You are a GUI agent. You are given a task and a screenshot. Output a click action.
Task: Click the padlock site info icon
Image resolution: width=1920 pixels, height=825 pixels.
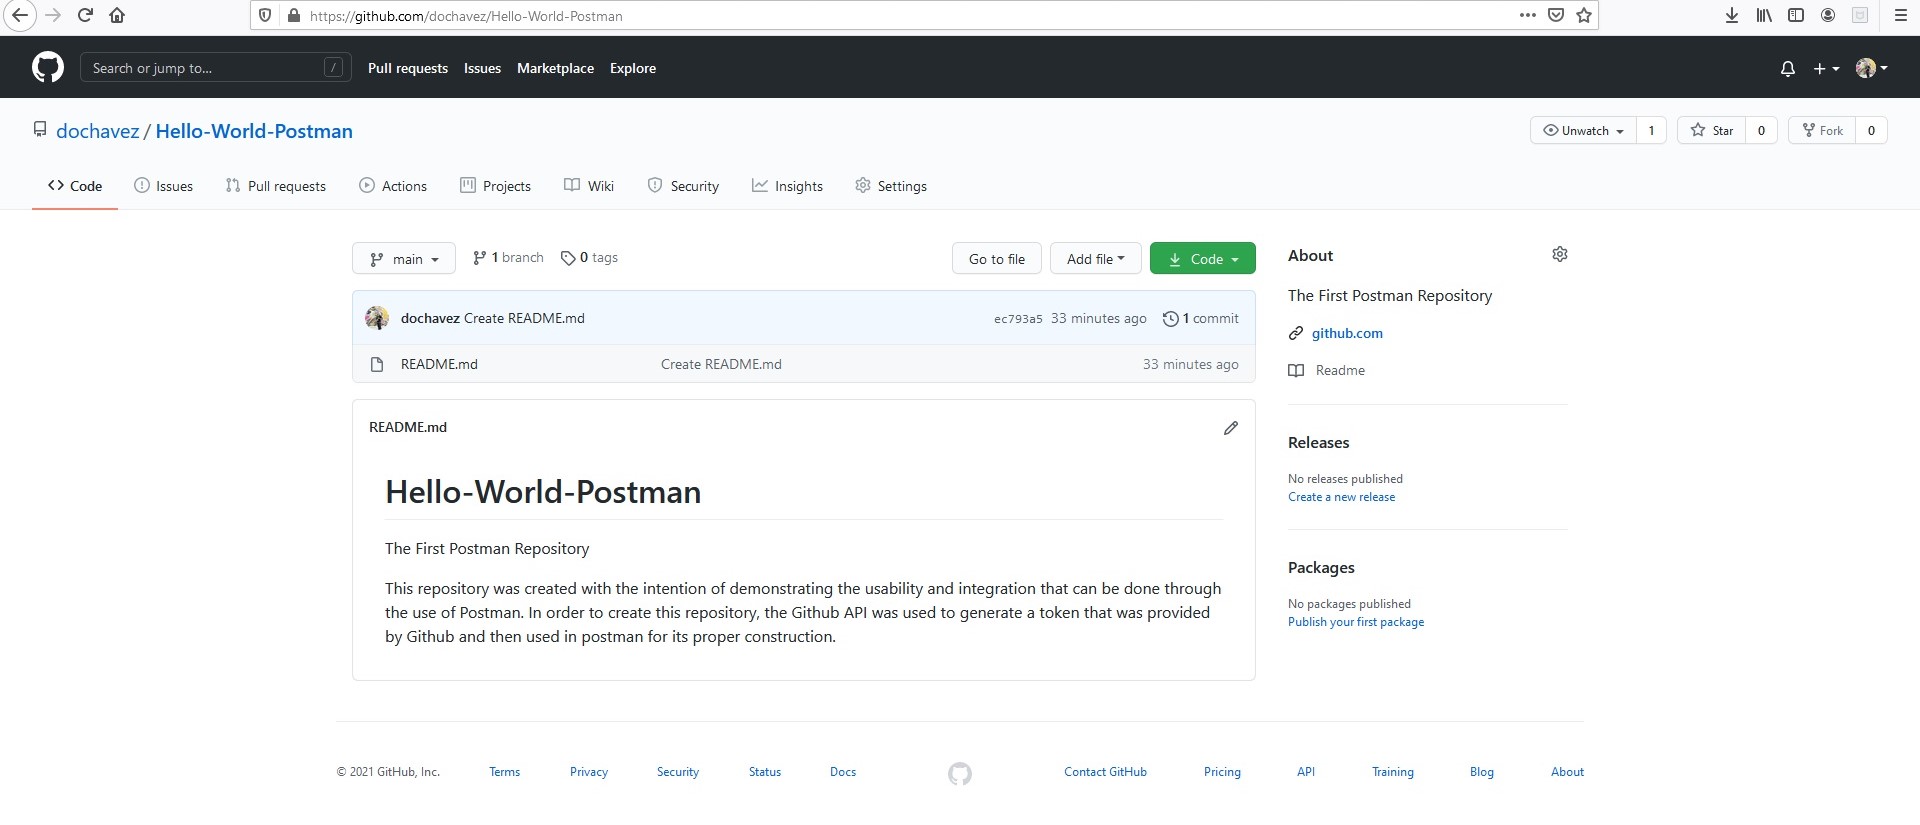tap(293, 15)
